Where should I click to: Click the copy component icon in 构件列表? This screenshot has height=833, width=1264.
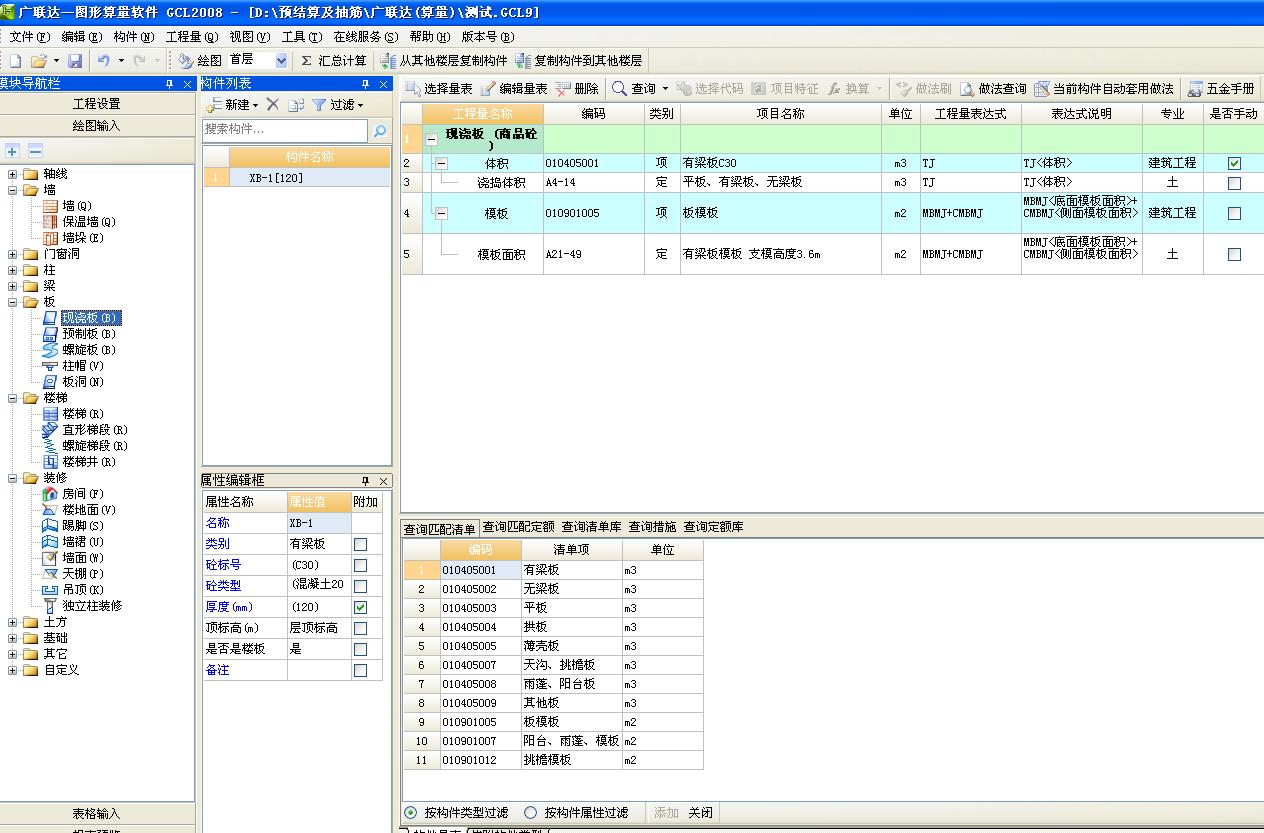[296, 105]
